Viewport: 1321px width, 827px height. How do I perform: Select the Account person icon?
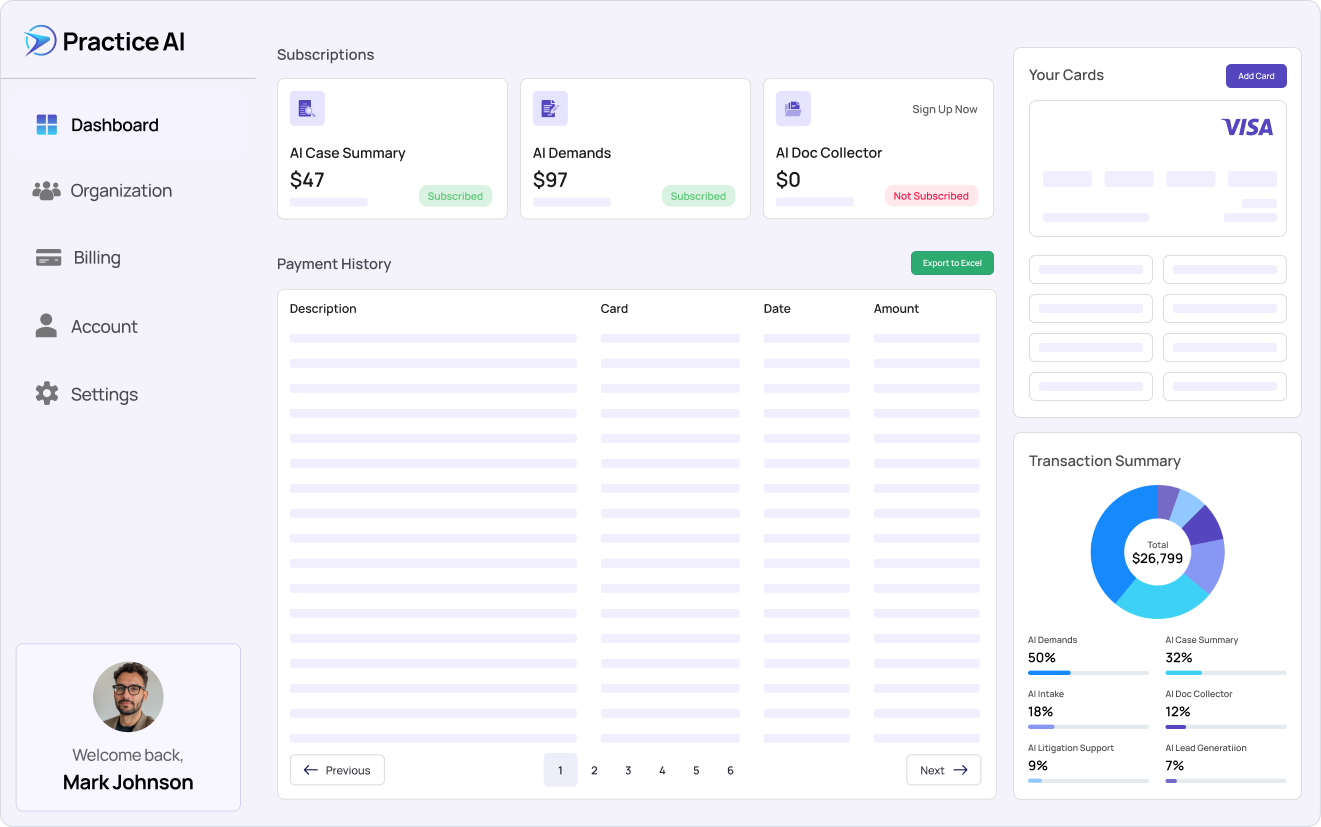pos(45,325)
